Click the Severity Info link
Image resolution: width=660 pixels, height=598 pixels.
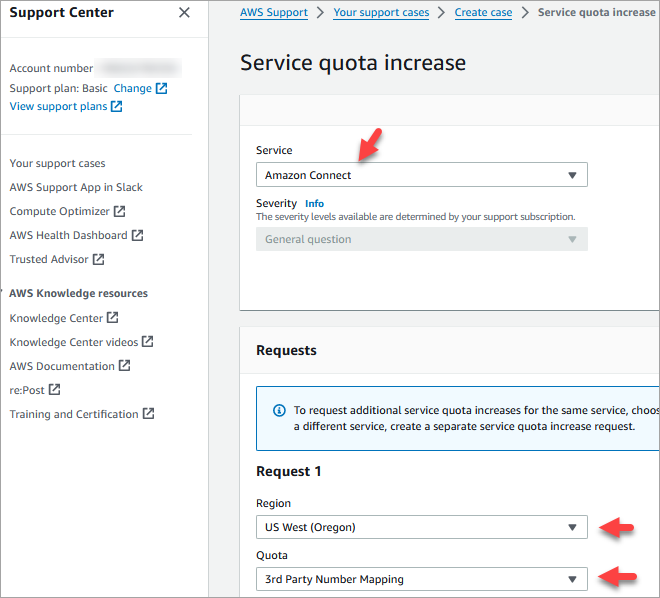pyautogui.click(x=314, y=203)
